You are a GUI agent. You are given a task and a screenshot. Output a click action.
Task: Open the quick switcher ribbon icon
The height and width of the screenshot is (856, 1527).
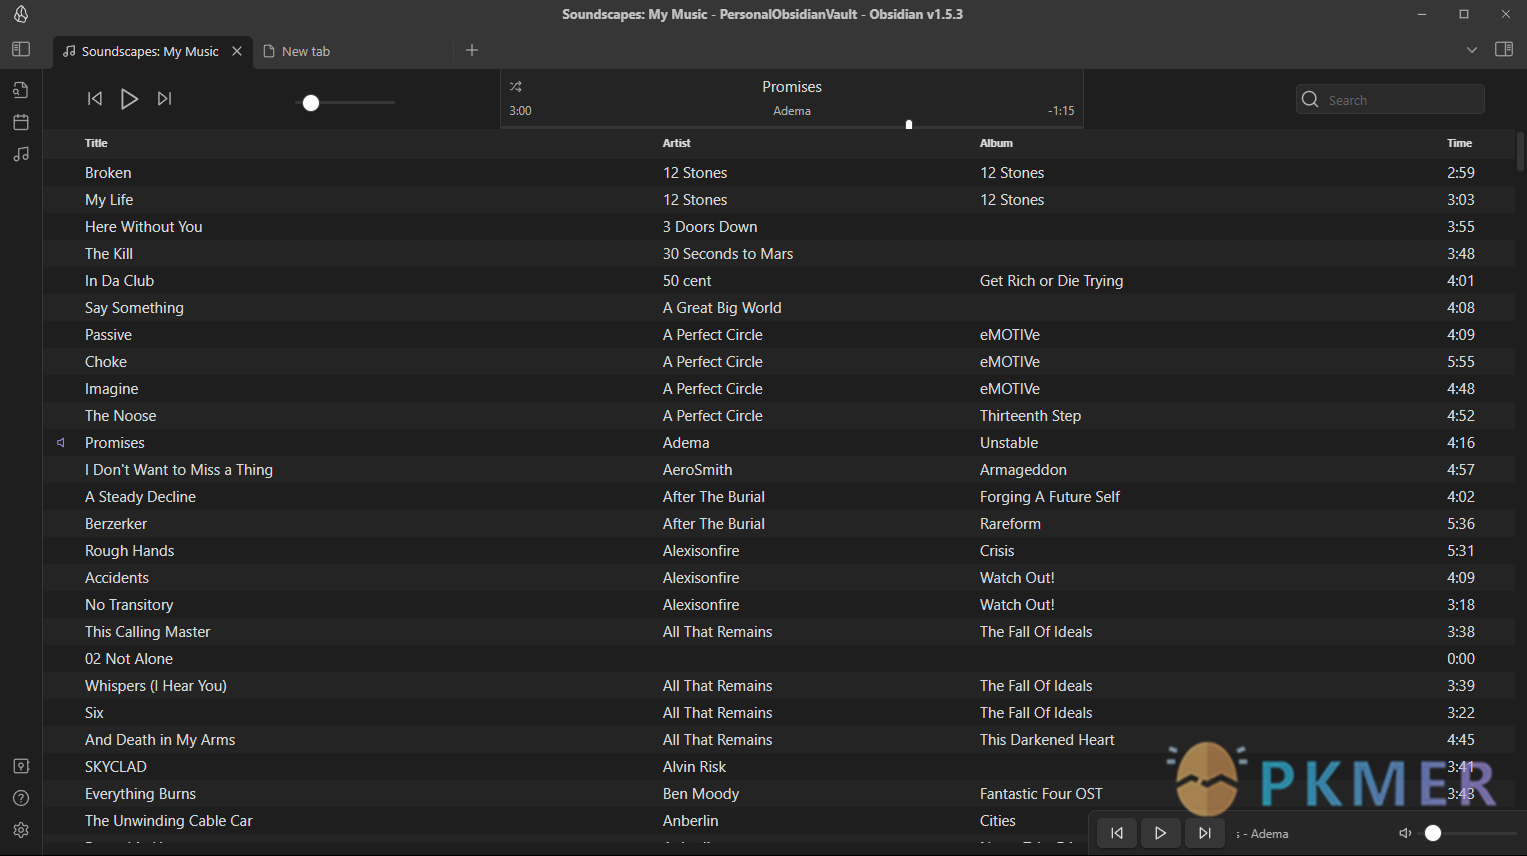click(21, 90)
